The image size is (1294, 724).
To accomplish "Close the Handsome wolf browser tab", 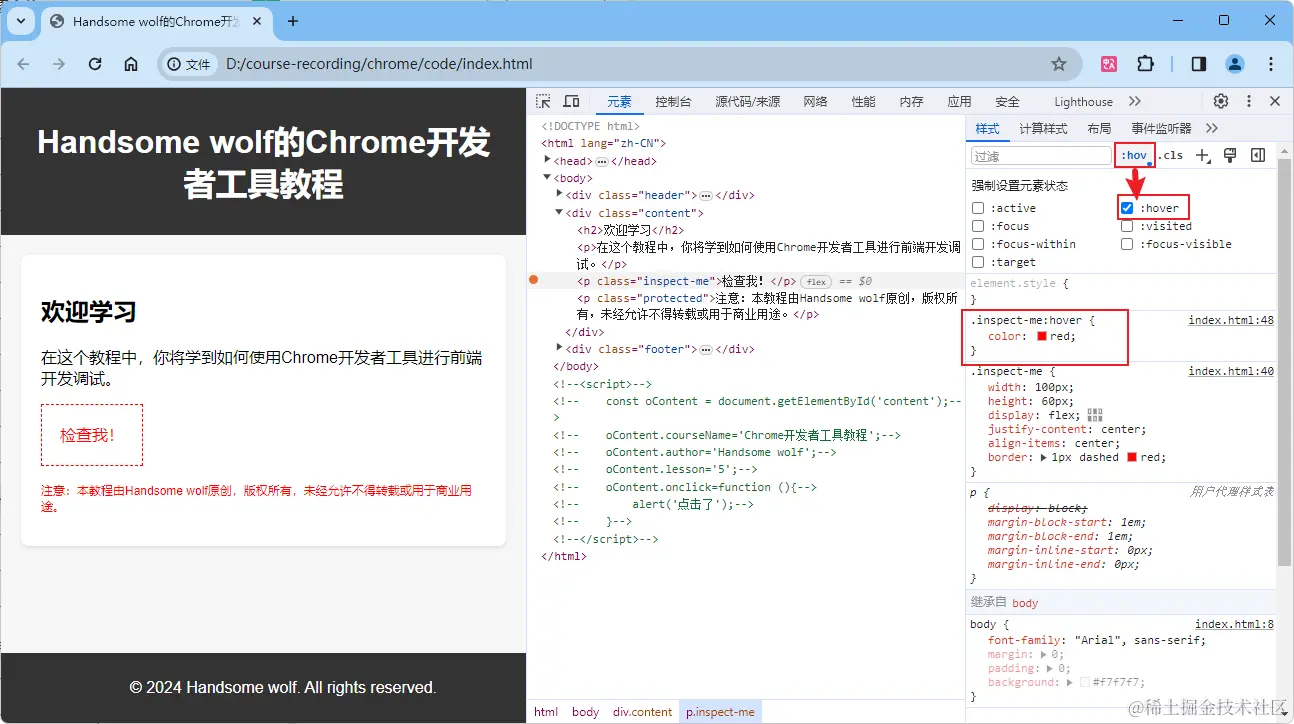I will (x=256, y=21).
